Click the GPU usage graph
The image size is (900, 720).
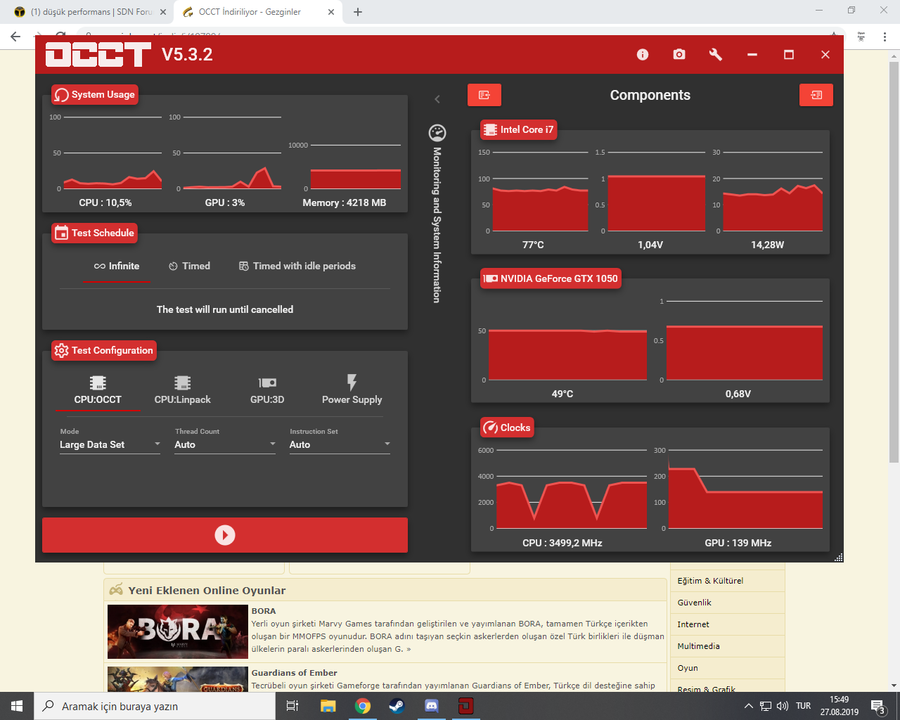(232, 153)
